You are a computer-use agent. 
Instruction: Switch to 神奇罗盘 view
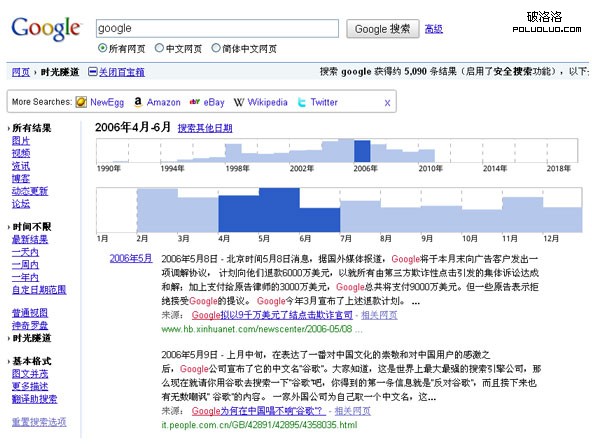(30, 325)
